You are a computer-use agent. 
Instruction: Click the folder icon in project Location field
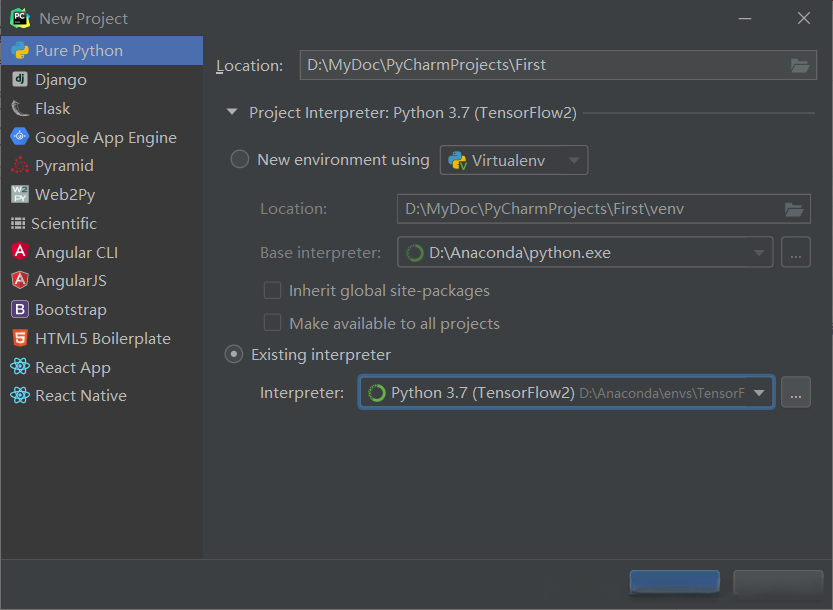tap(799, 65)
